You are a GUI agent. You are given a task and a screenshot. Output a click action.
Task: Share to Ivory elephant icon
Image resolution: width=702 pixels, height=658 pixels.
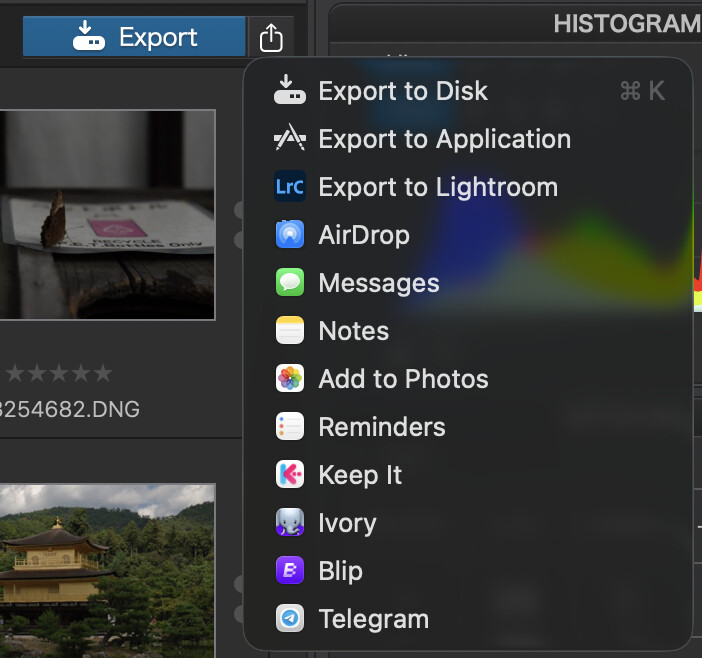point(290,523)
